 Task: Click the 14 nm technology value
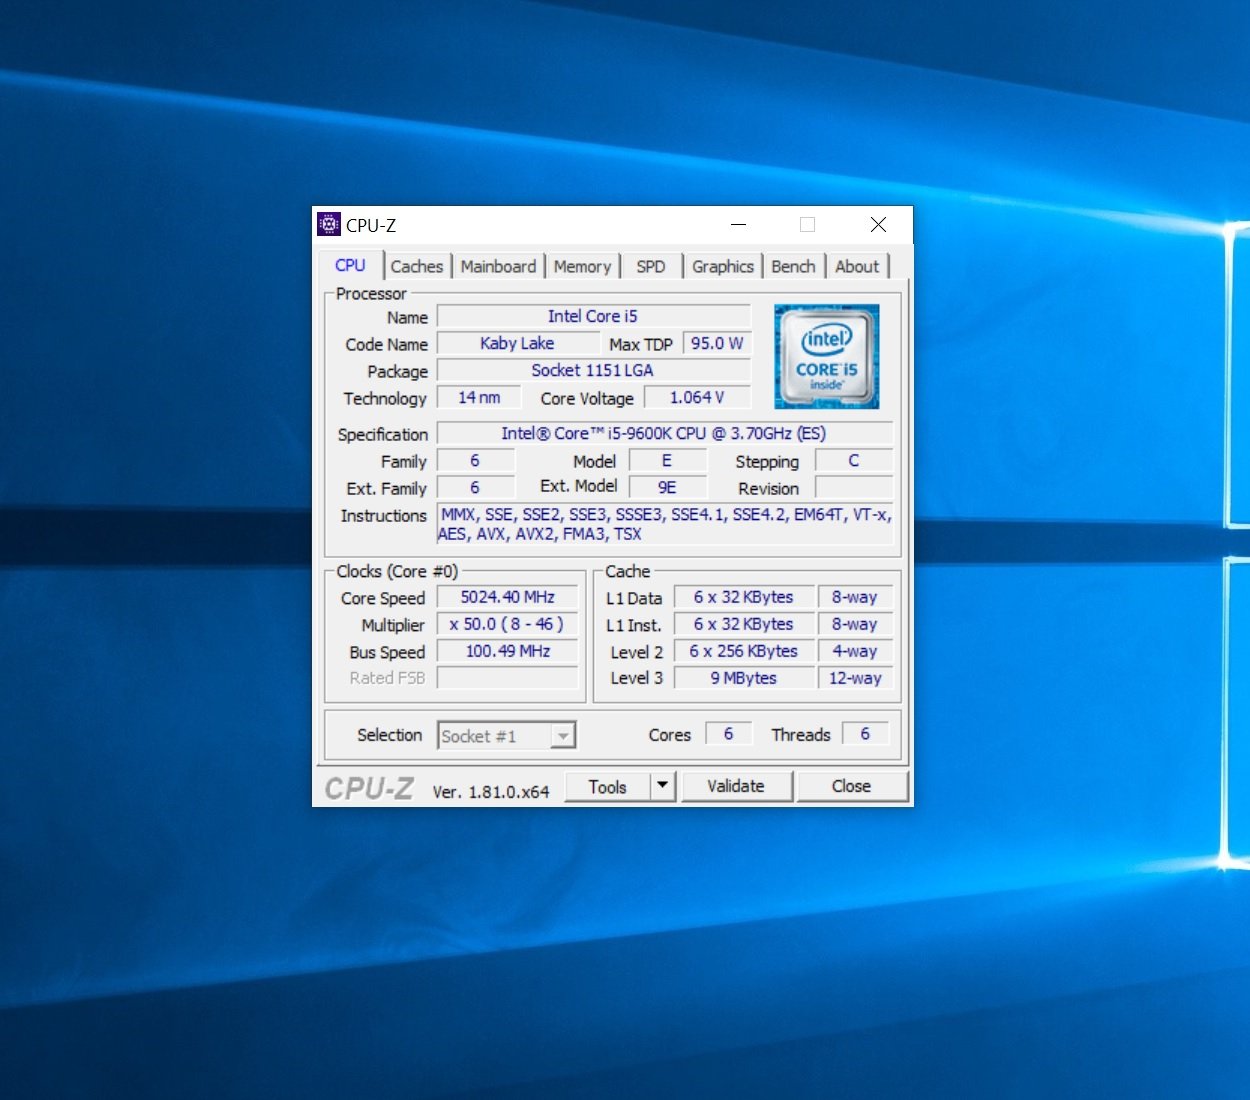(479, 397)
